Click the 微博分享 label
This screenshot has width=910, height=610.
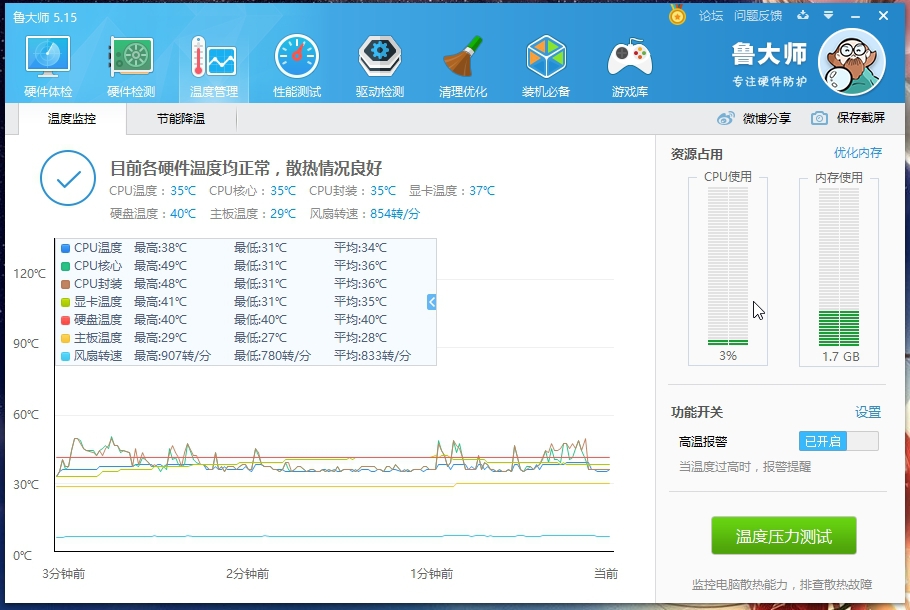coord(767,118)
